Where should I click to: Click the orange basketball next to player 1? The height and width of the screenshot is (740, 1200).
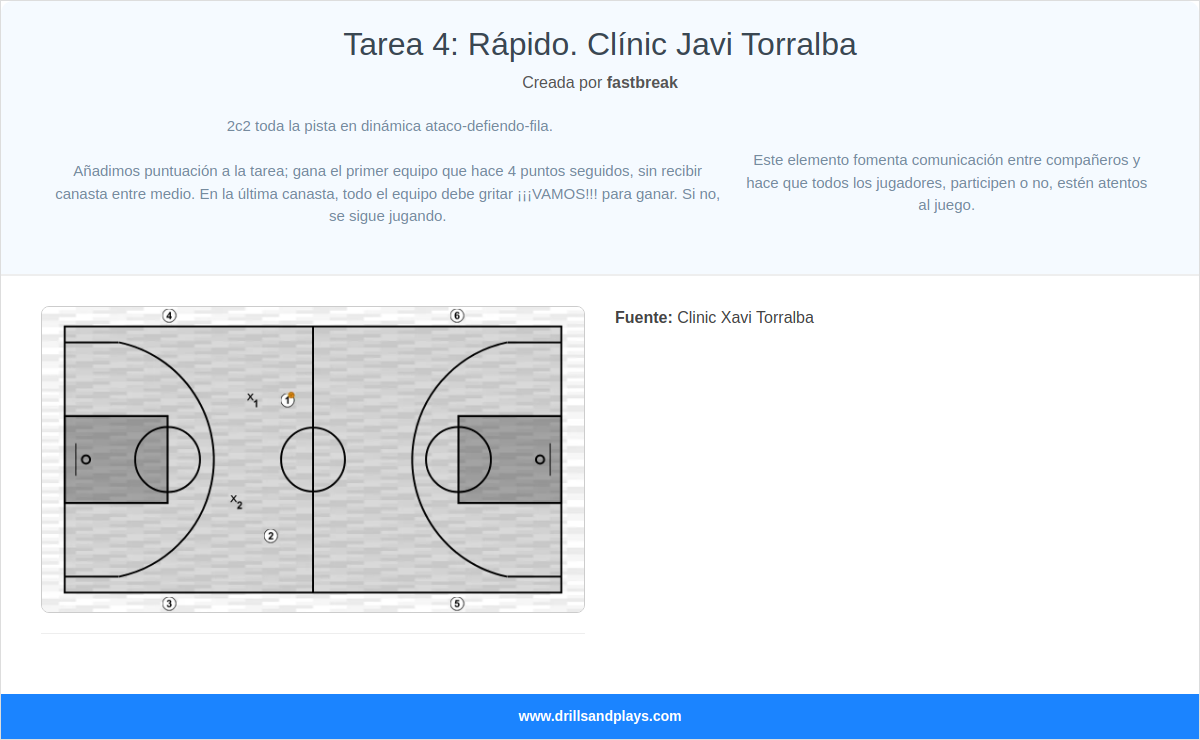pyautogui.click(x=291, y=396)
